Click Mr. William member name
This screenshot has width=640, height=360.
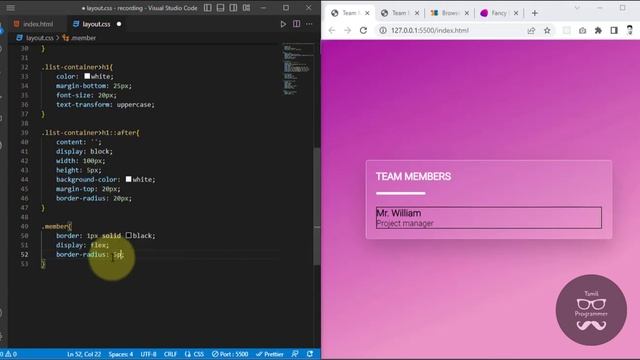pyautogui.click(x=398, y=213)
